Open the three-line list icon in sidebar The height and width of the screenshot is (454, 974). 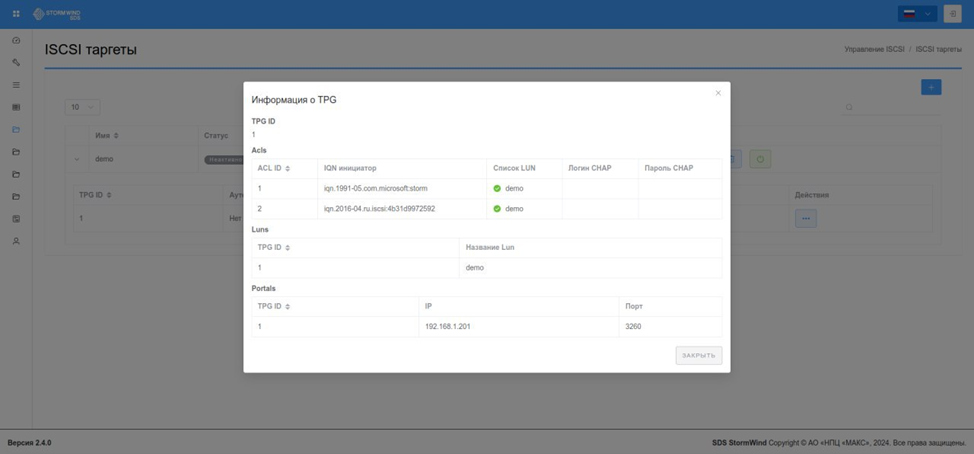tap(16, 85)
